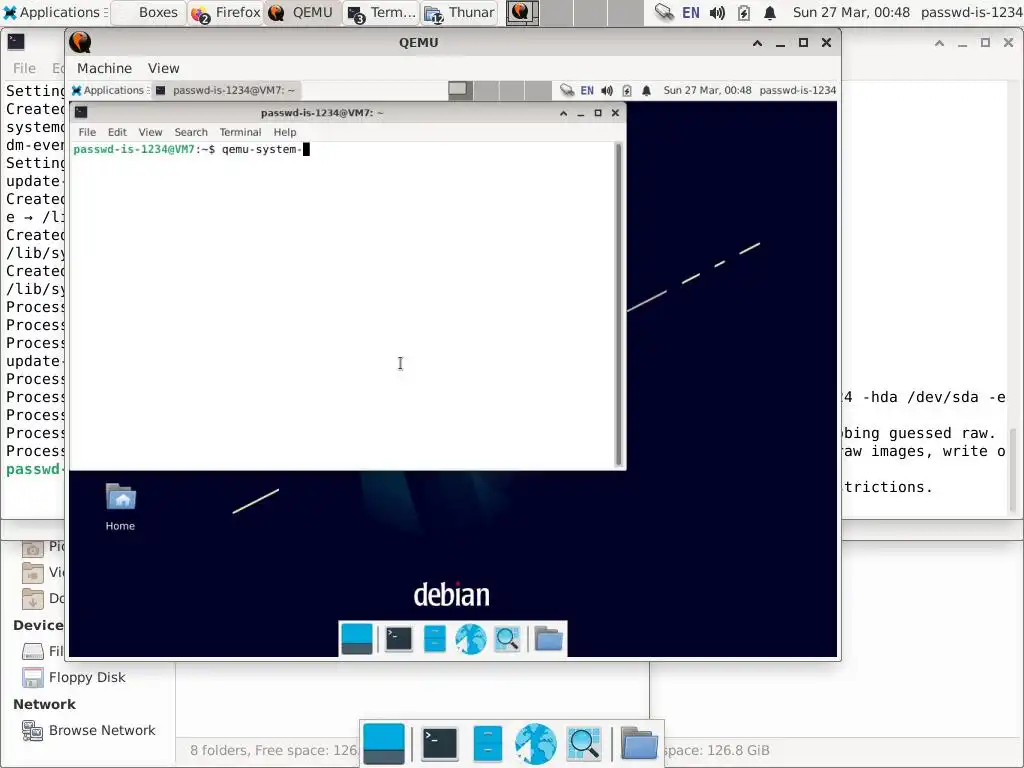
Task: Click the host volume speaker icon
Action: 717,12
